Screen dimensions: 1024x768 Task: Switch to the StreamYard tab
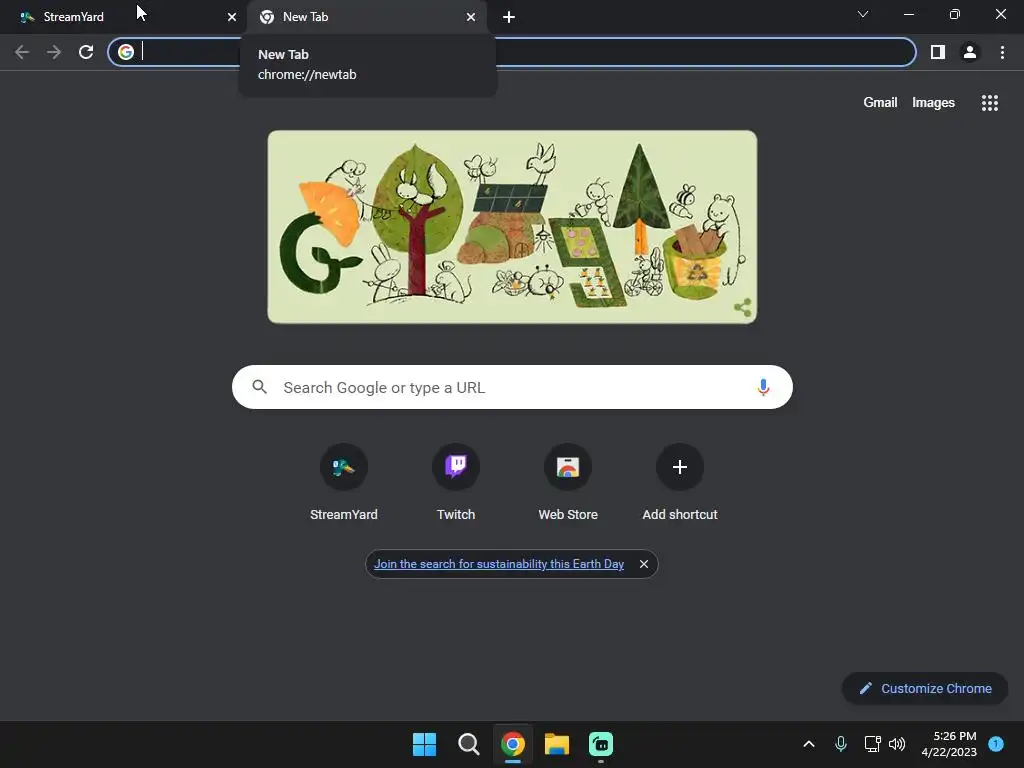click(x=124, y=17)
